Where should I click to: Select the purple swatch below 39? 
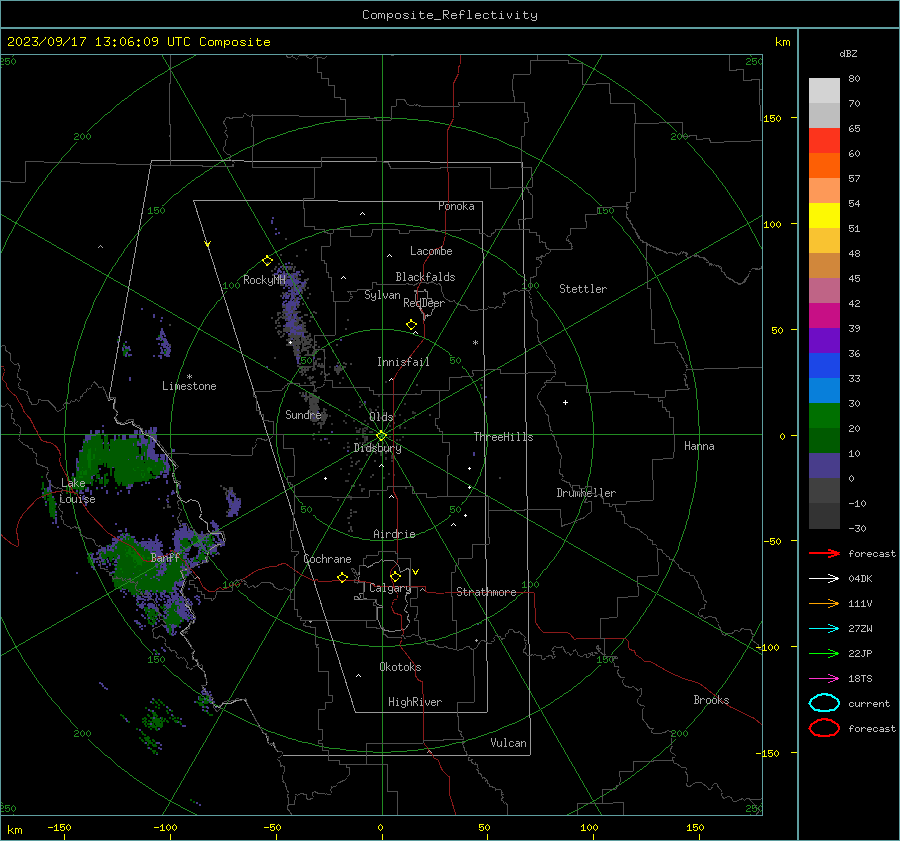point(824,341)
